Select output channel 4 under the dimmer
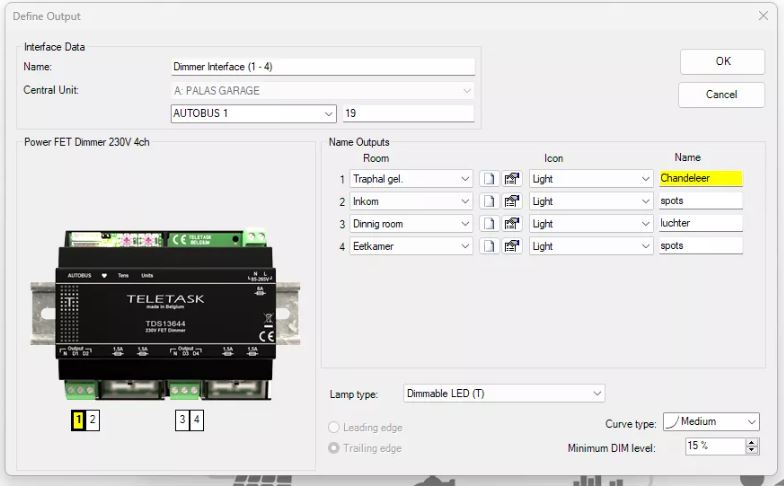Image resolution: width=784 pixels, height=487 pixels. pyautogui.click(x=197, y=421)
